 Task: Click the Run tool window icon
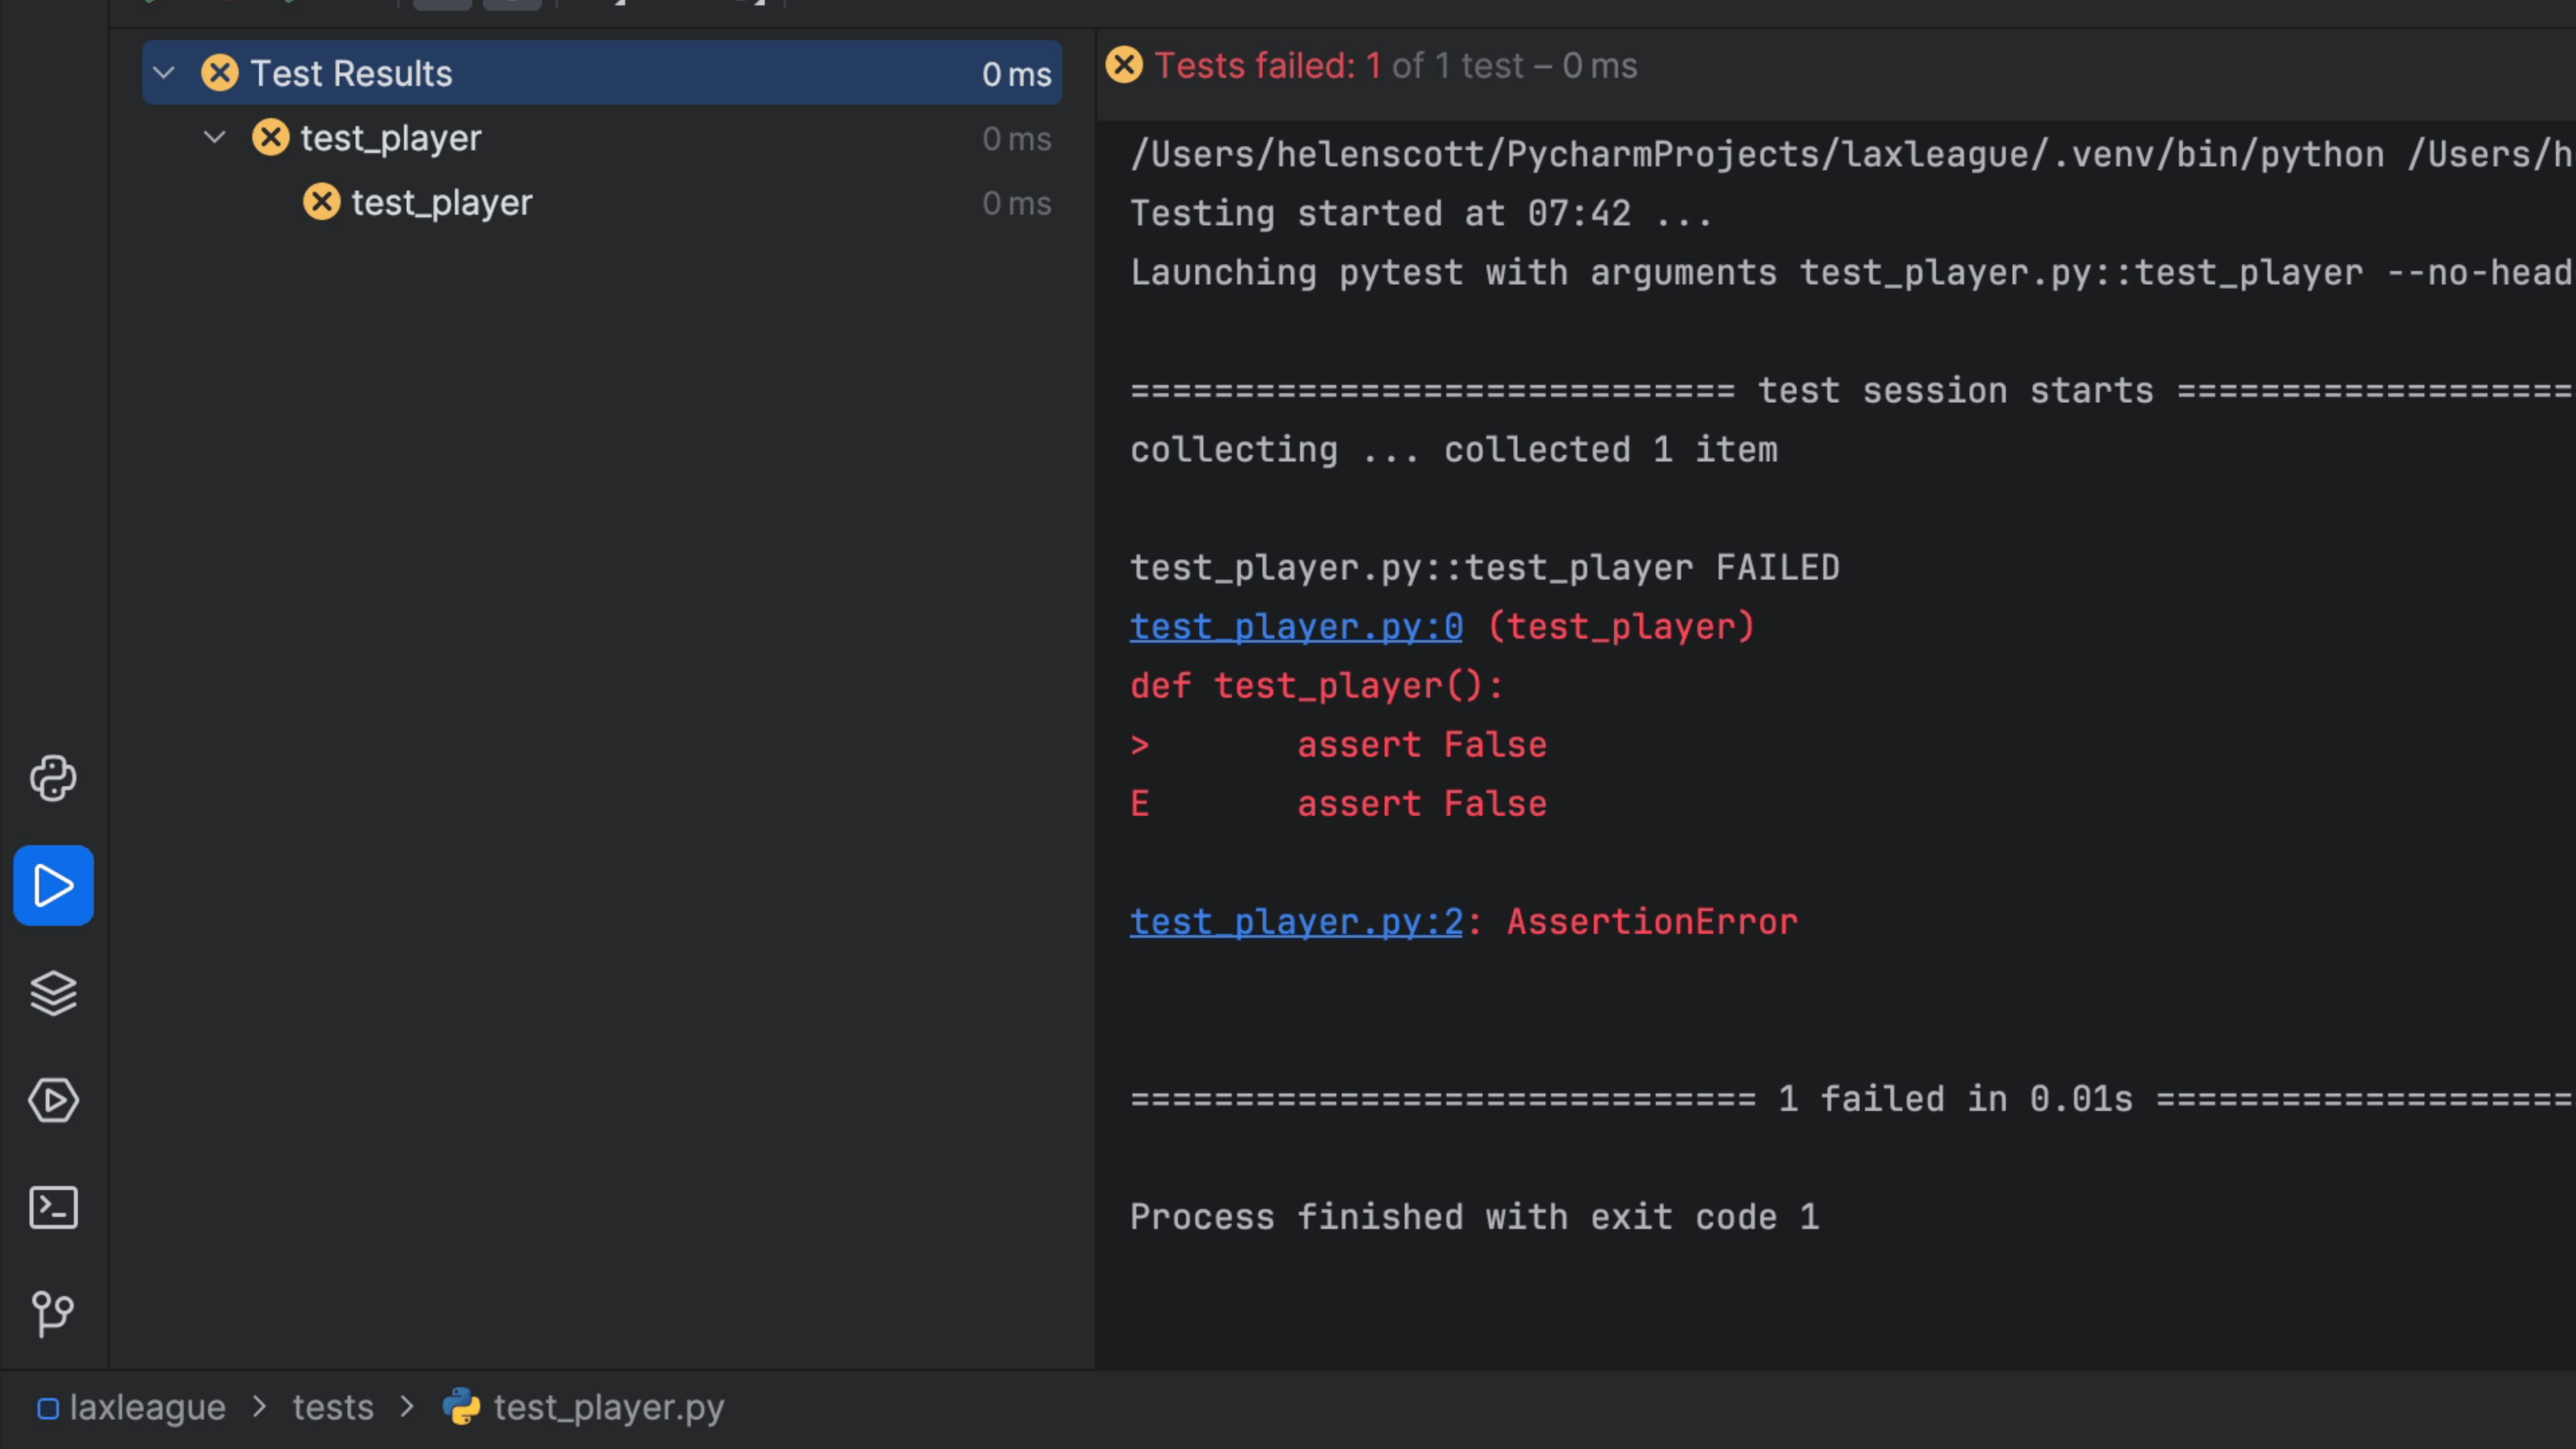(x=53, y=885)
